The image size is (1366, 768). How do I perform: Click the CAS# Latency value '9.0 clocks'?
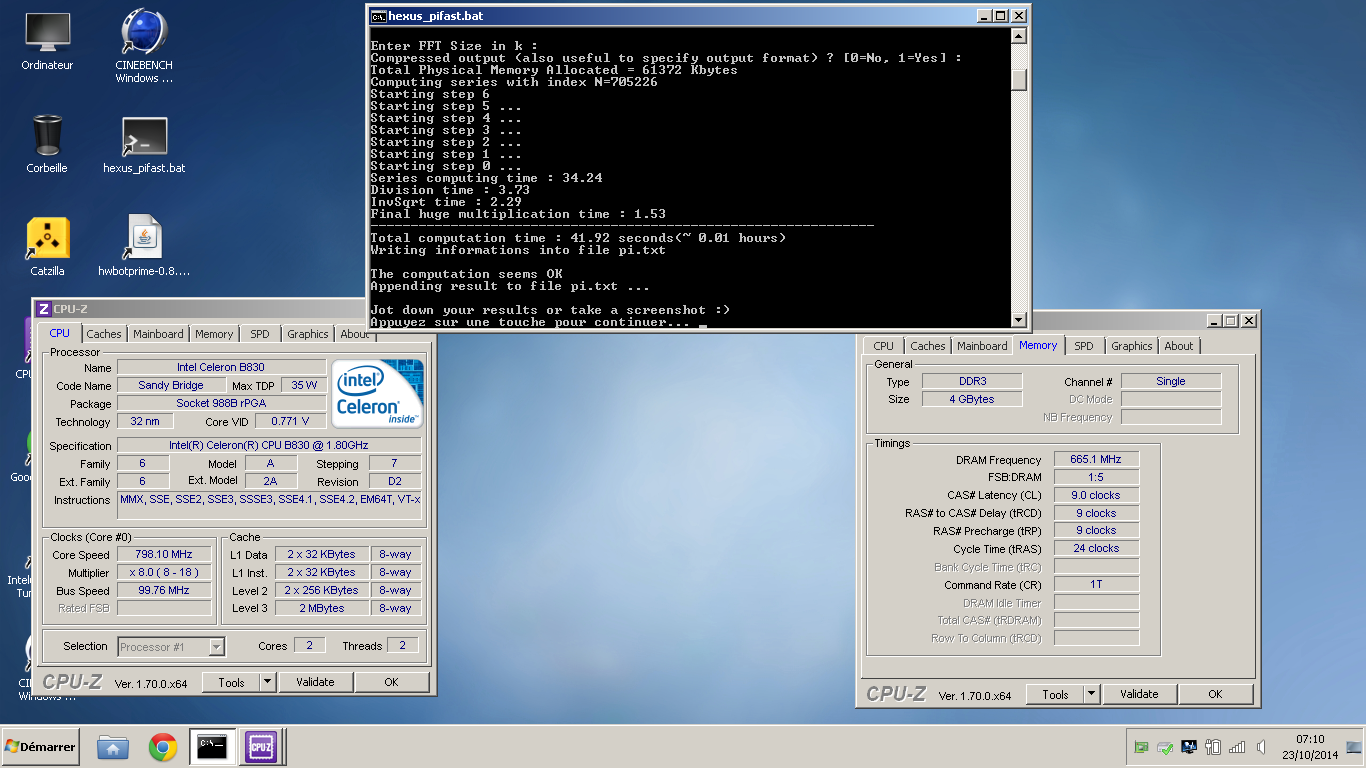(1096, 495)
